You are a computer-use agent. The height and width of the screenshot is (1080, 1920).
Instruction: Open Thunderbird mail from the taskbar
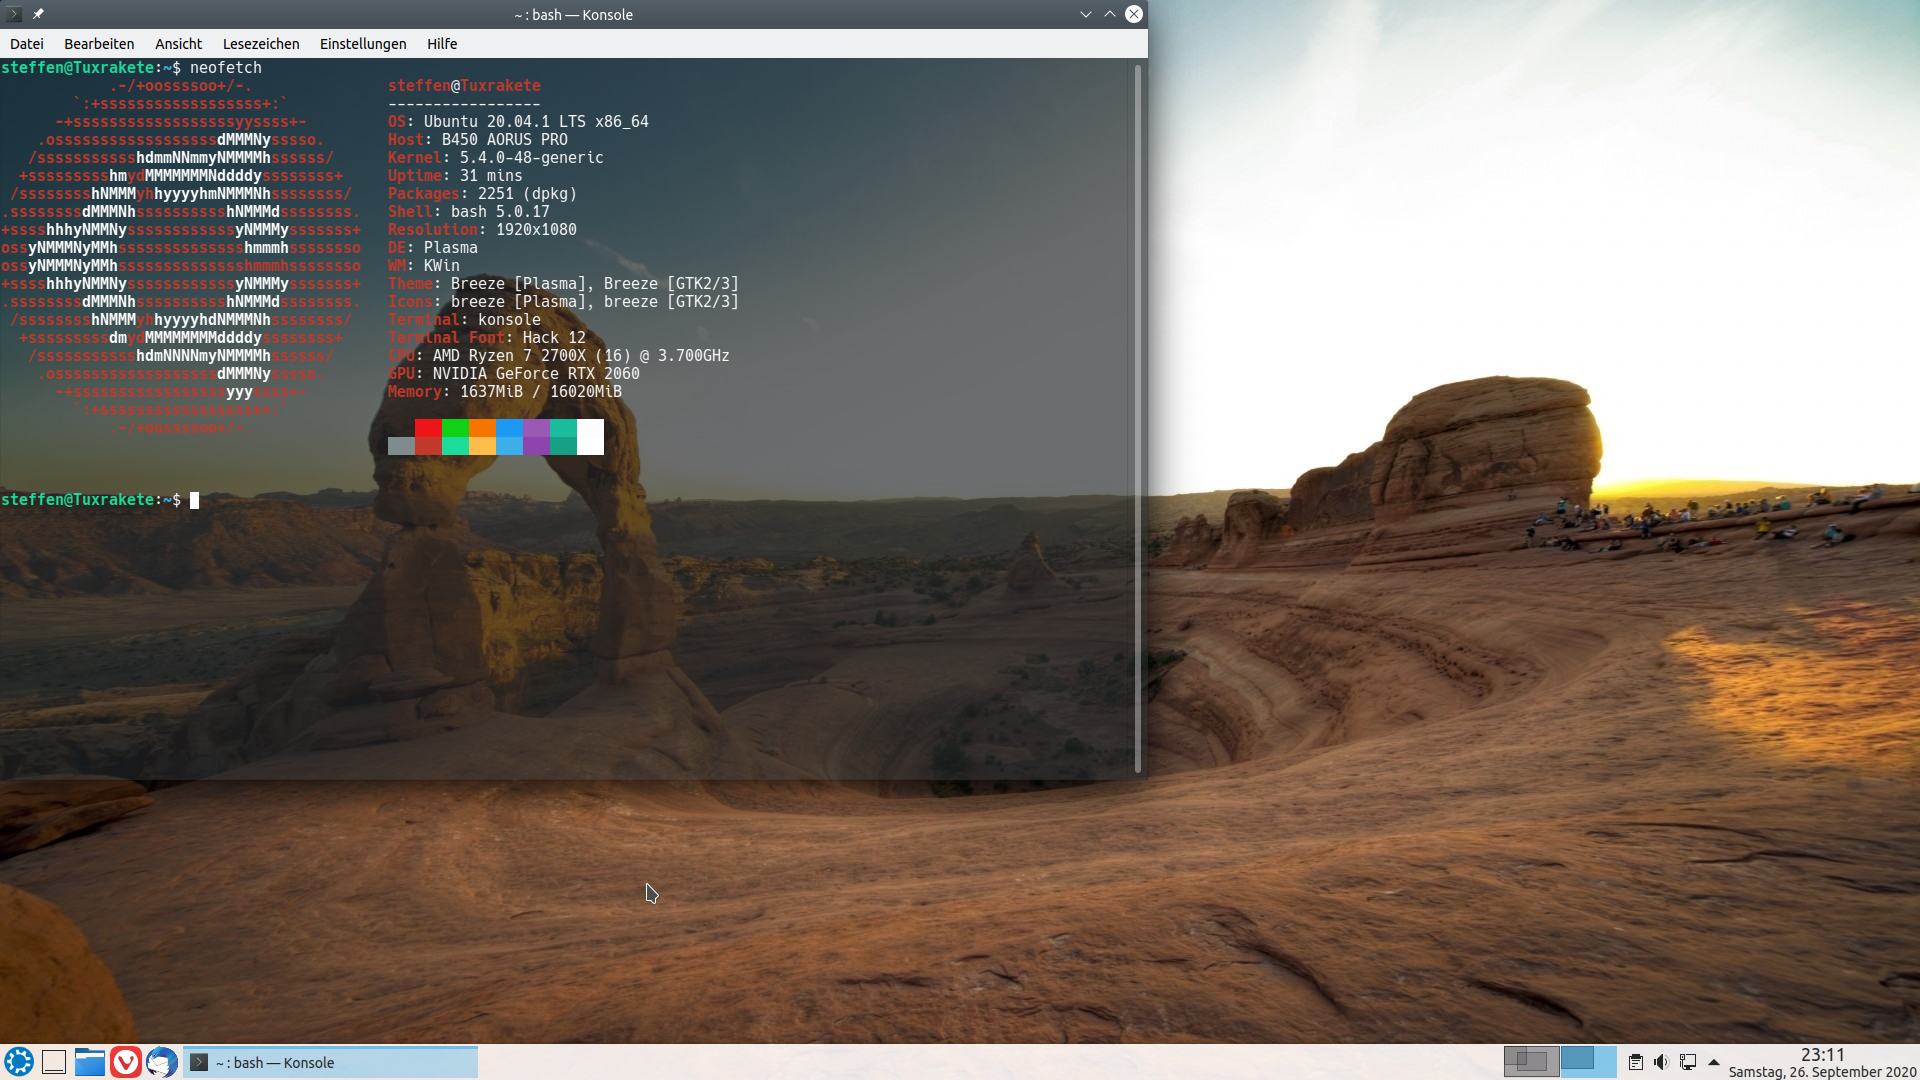click(x=162, y=1062)
